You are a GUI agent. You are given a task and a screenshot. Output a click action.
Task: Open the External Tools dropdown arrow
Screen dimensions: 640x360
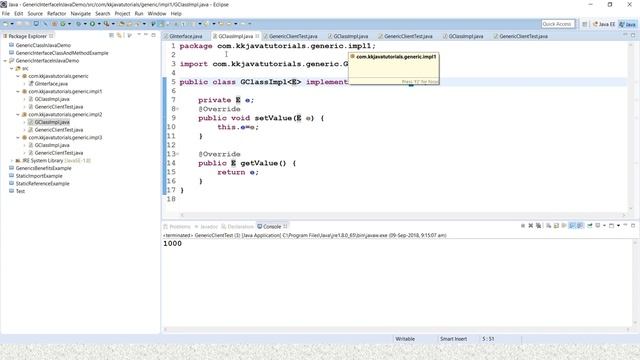tap(113, 24)
